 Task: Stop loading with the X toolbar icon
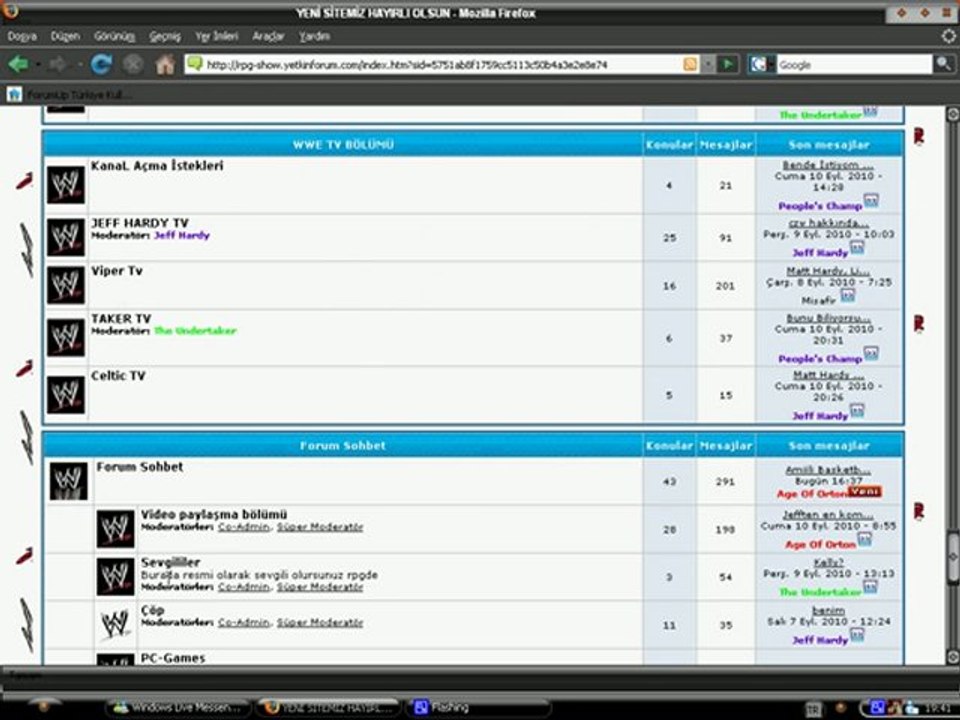coord(133,64)
